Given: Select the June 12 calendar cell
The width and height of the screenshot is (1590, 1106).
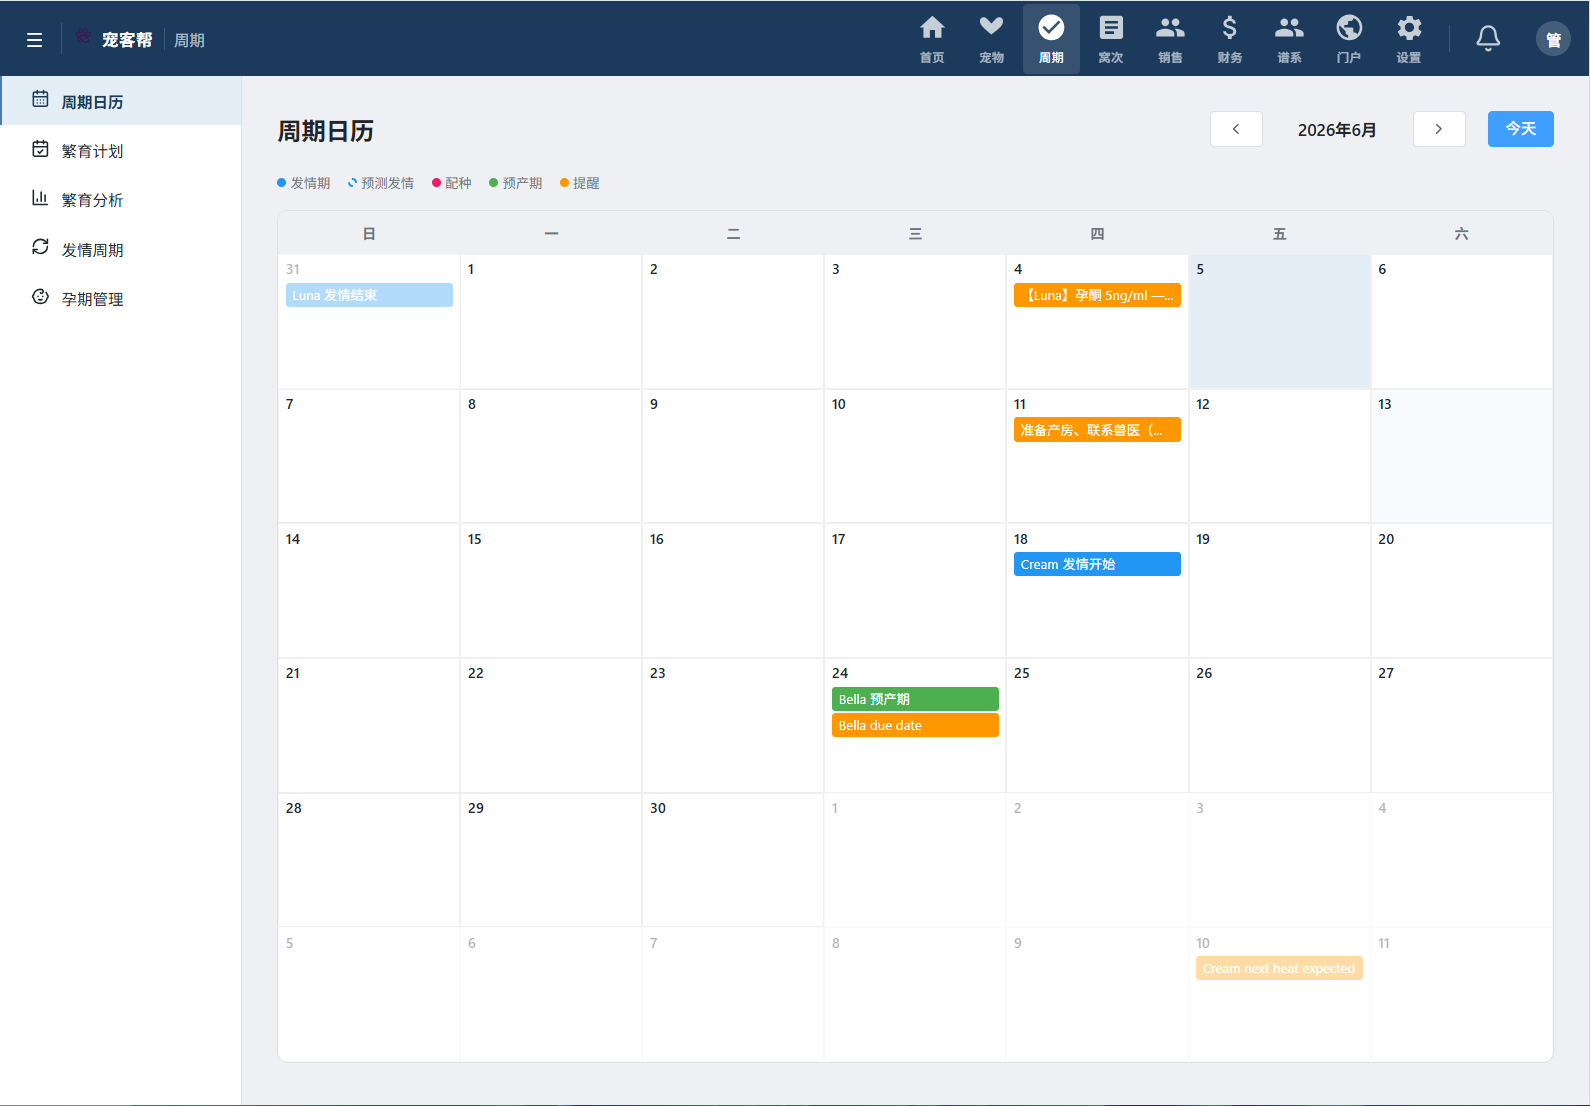Looking at the screenshot, I should click(x=1279, y=456).
